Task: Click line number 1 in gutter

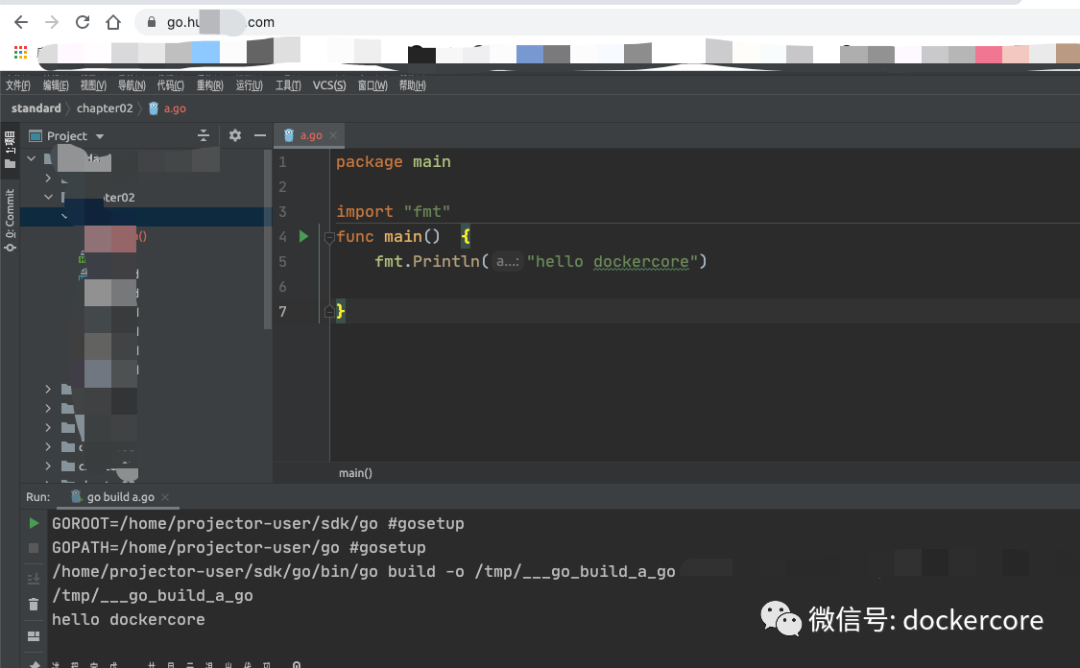Action: 282,162
